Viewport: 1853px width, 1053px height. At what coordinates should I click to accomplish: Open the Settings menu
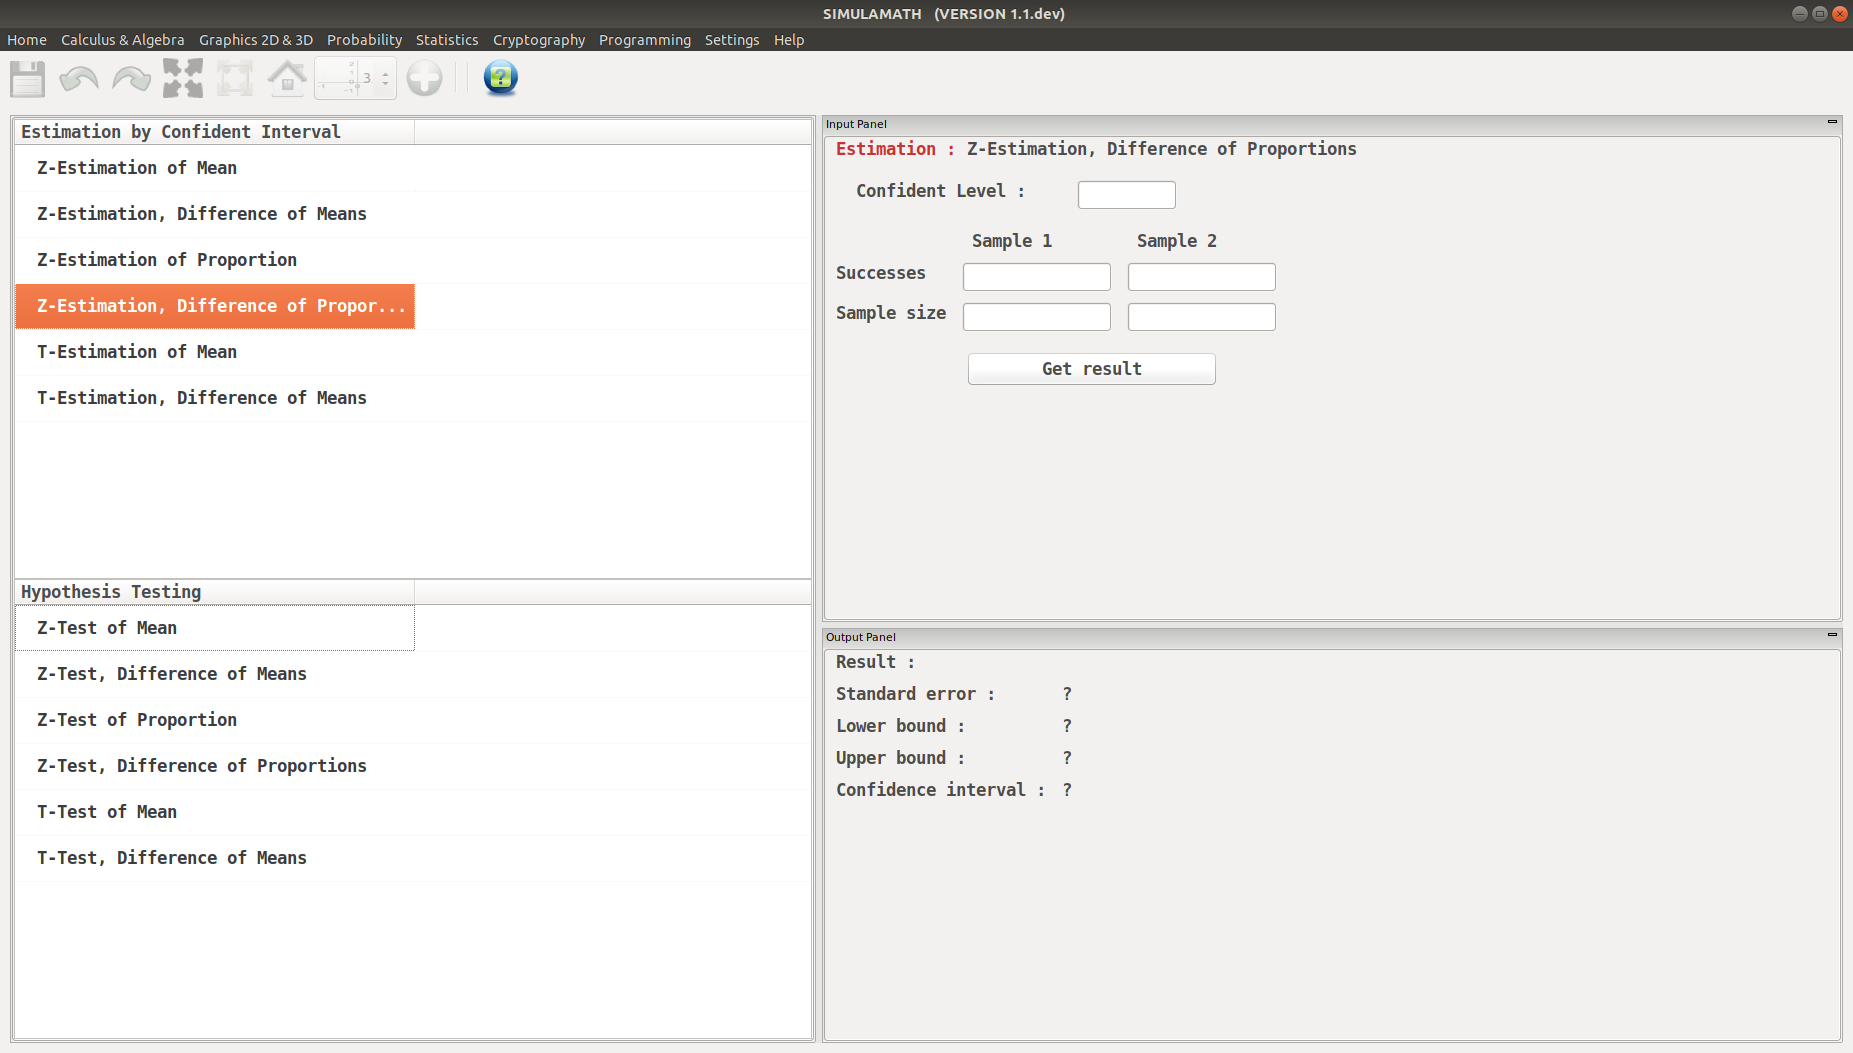pyautogui.click(x=732, y=40)
